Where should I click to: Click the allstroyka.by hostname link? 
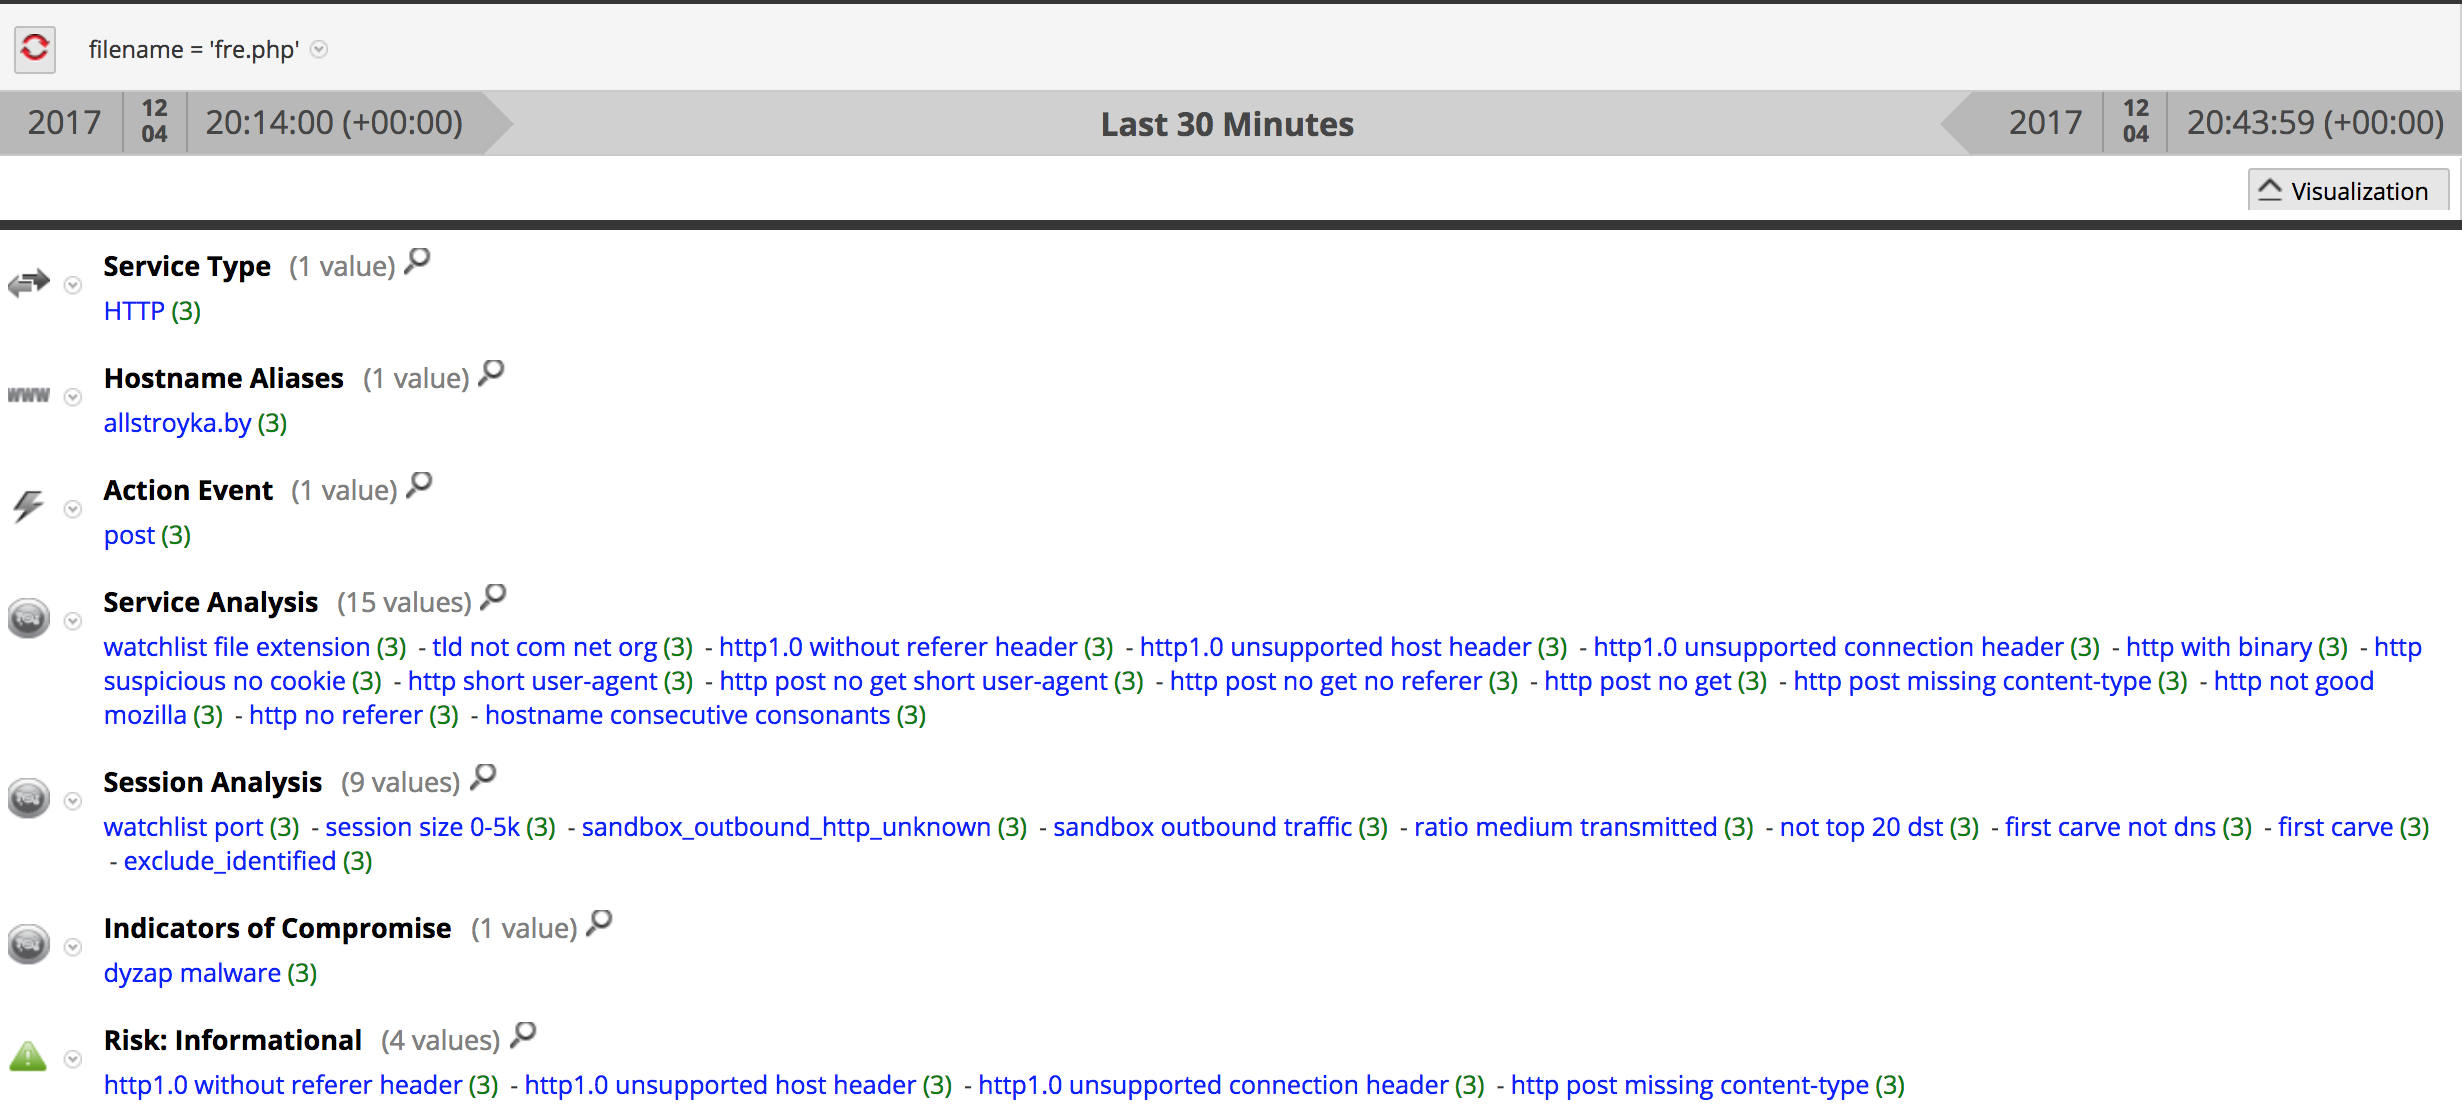coord(176,423)
